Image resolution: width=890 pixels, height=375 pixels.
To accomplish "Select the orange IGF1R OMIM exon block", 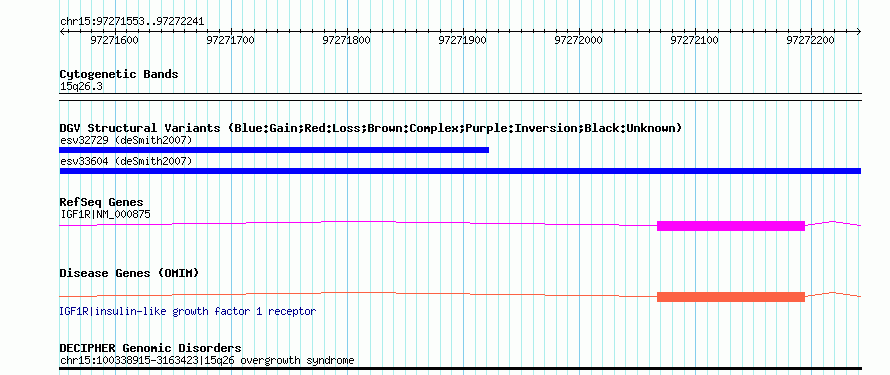I will [x=731, y=297].
